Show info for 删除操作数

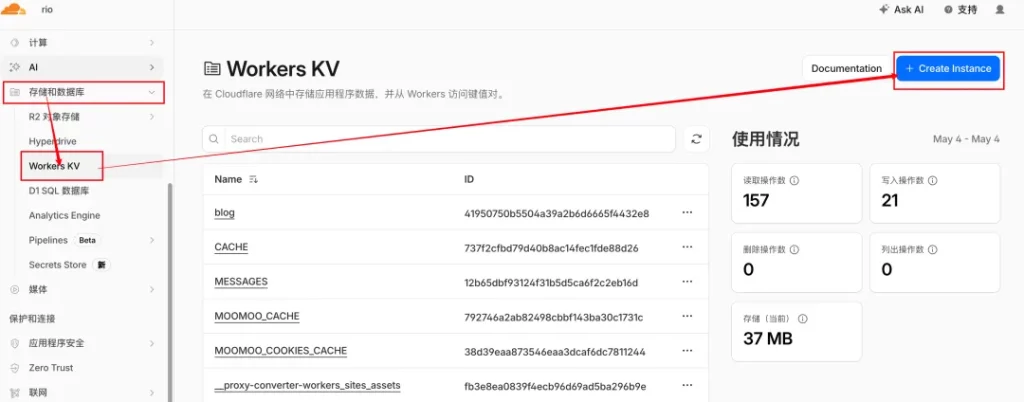pos(795,250)
